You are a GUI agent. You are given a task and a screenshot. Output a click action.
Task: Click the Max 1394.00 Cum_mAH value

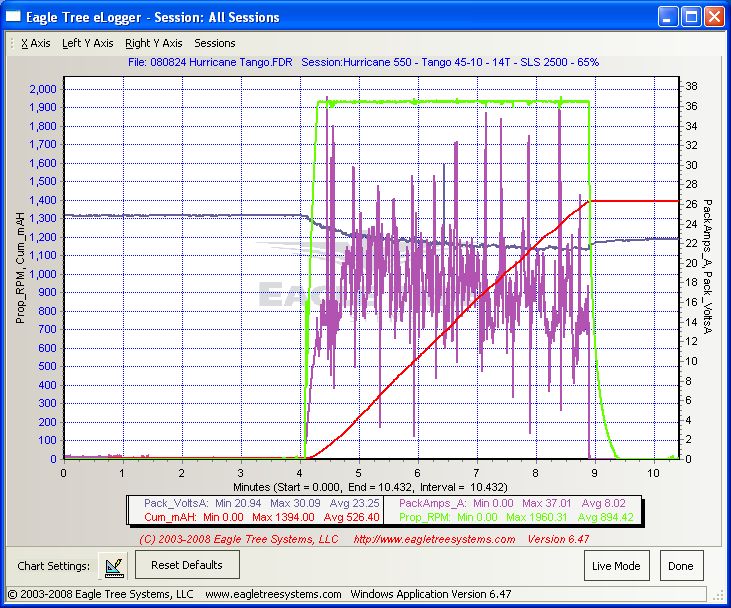pos(283,517)
